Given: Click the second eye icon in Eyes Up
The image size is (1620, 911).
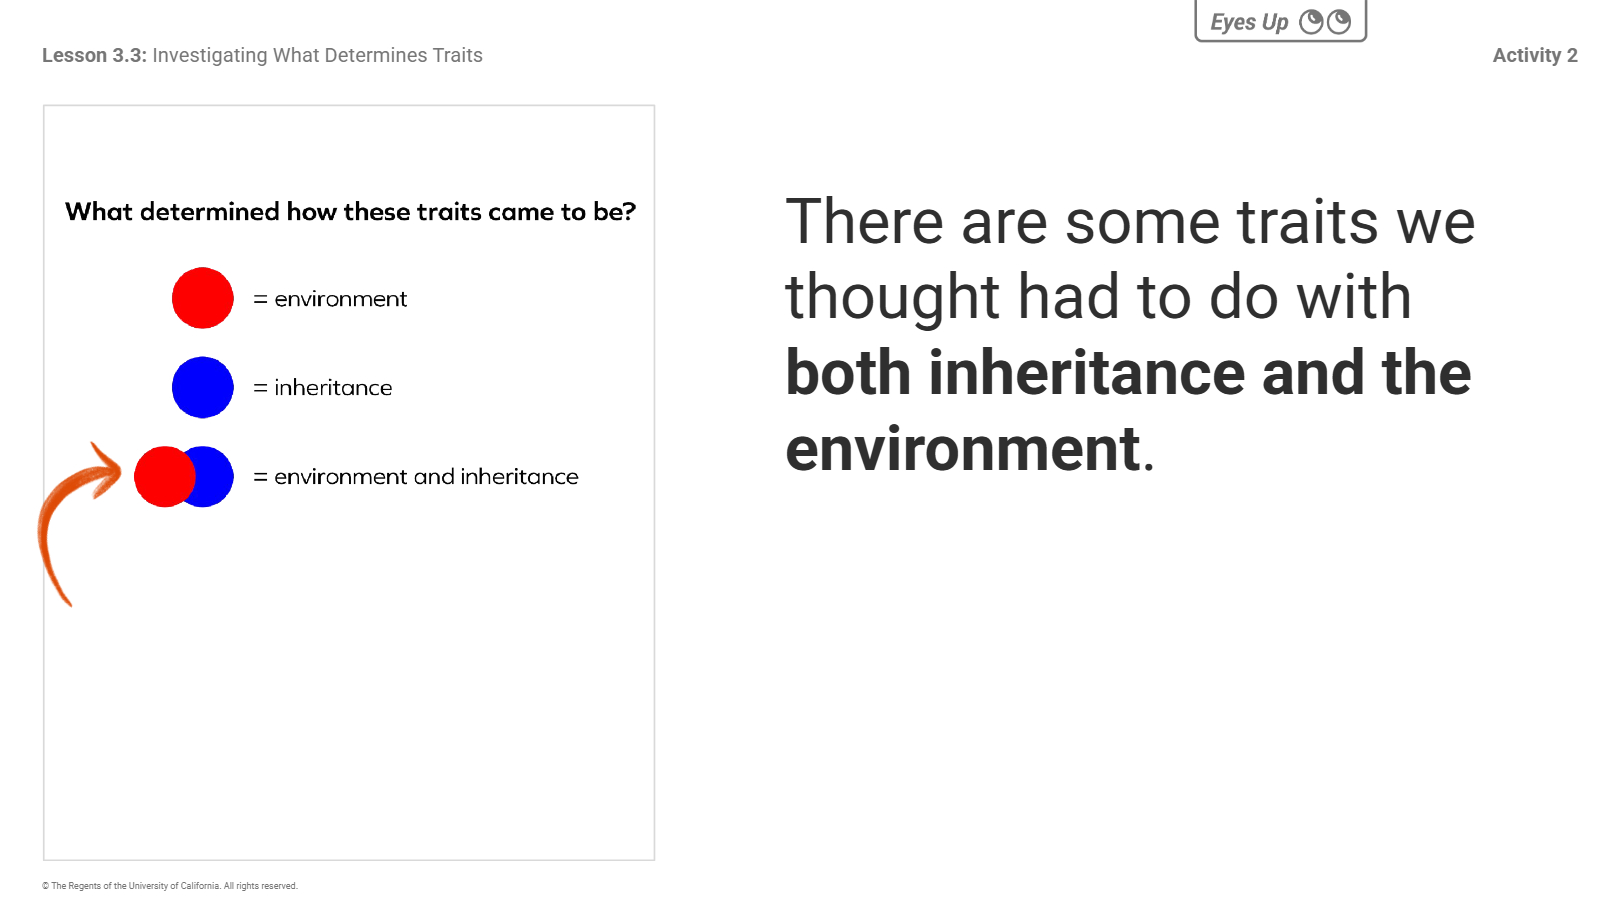Looking at the screenshot, I should pyautogui.click(x=1339, y=22).
